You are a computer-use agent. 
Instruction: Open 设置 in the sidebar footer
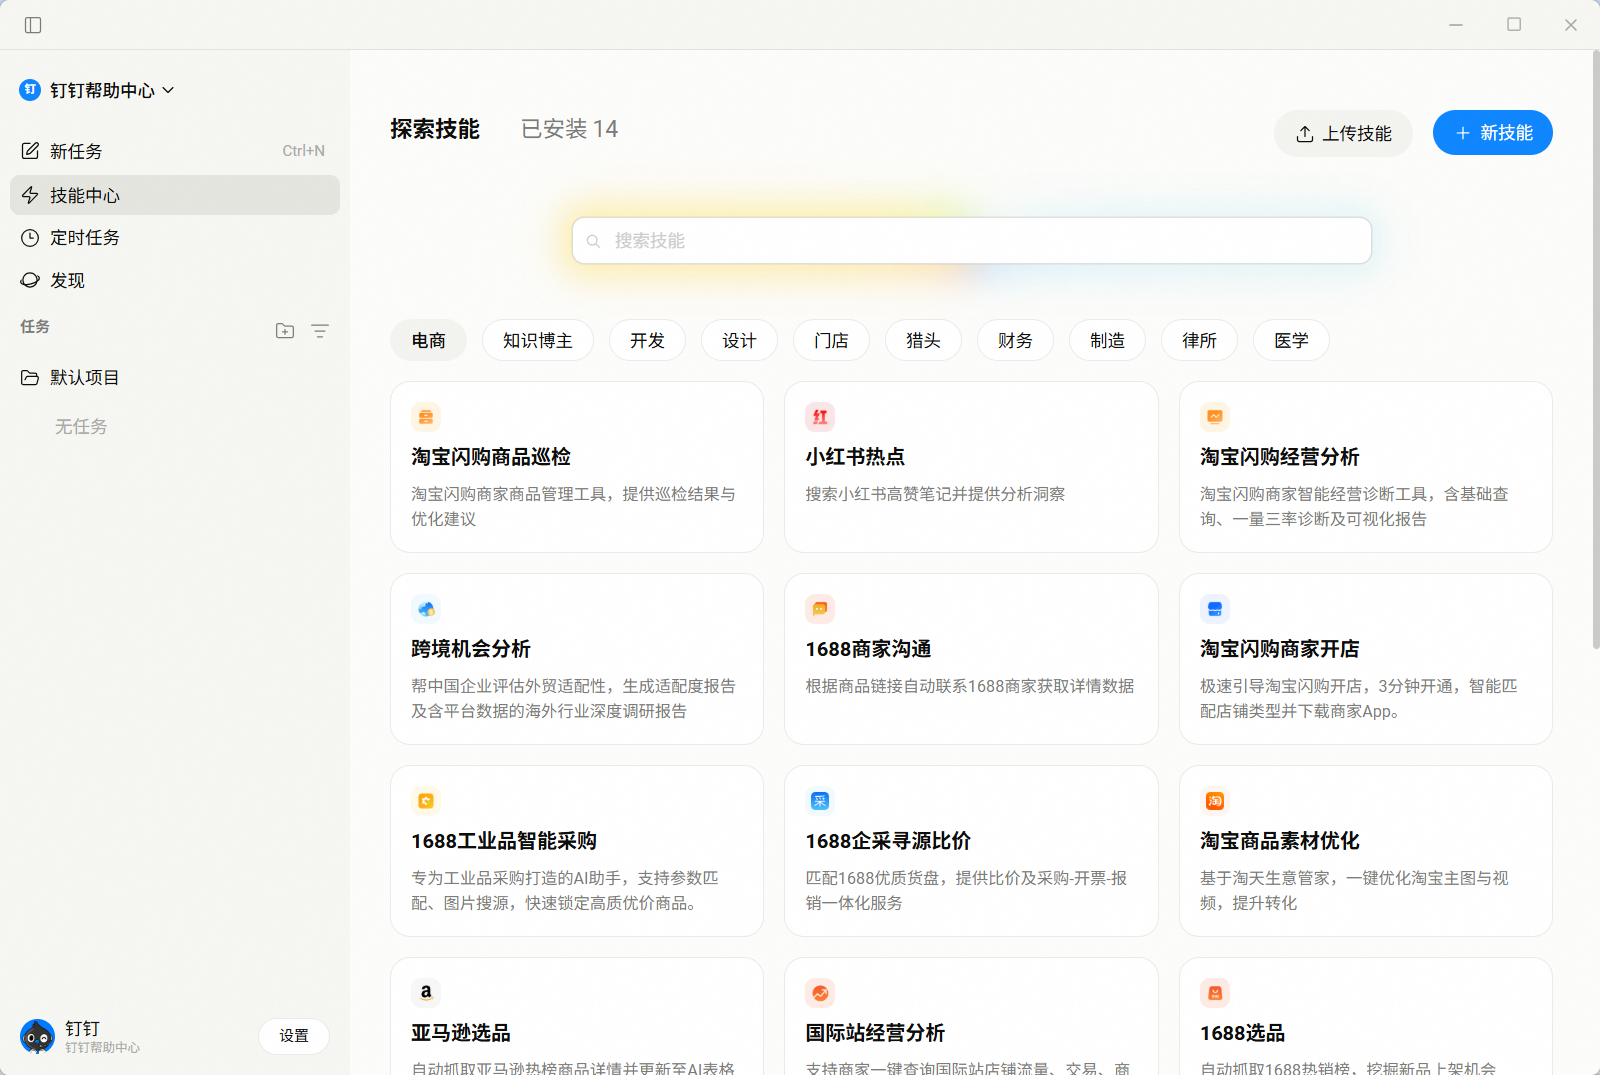(294, 1036)
